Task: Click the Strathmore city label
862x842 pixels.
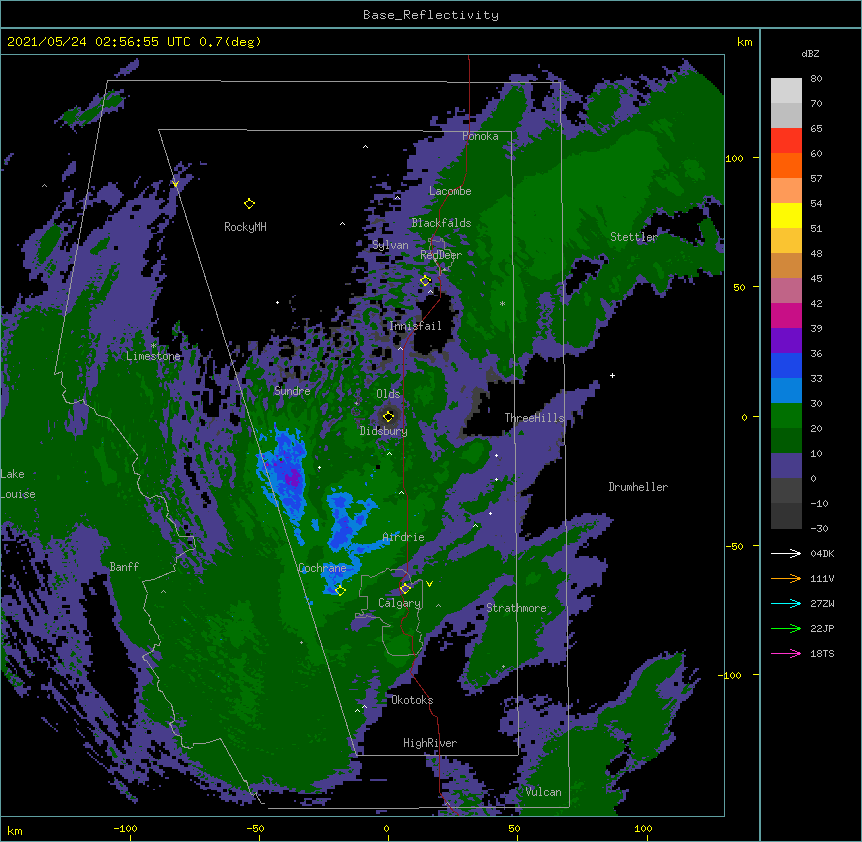Action: [516, 608]
